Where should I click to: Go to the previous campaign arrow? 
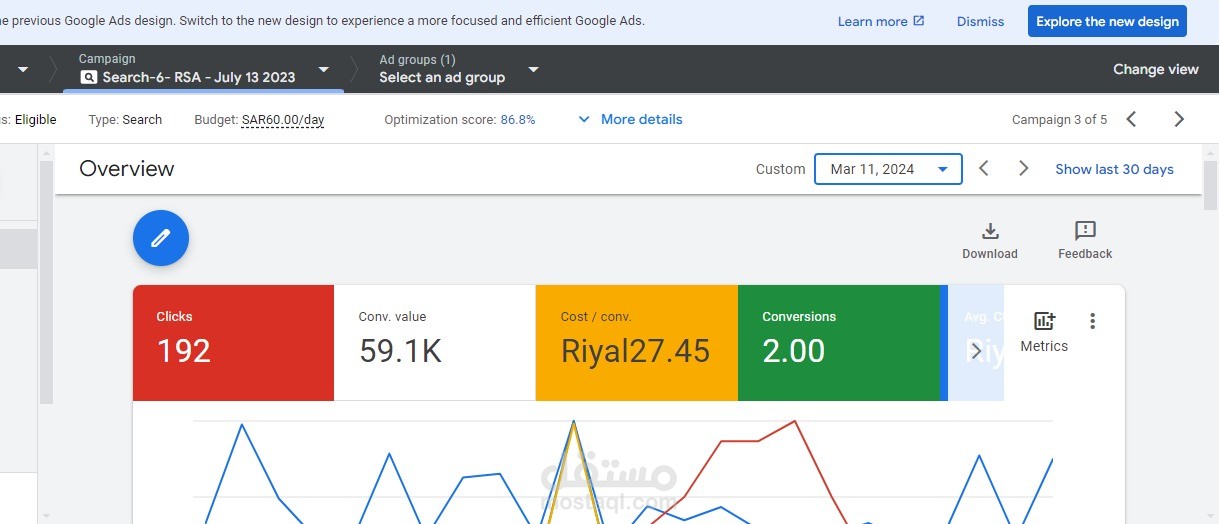[x=1131, y=119]
